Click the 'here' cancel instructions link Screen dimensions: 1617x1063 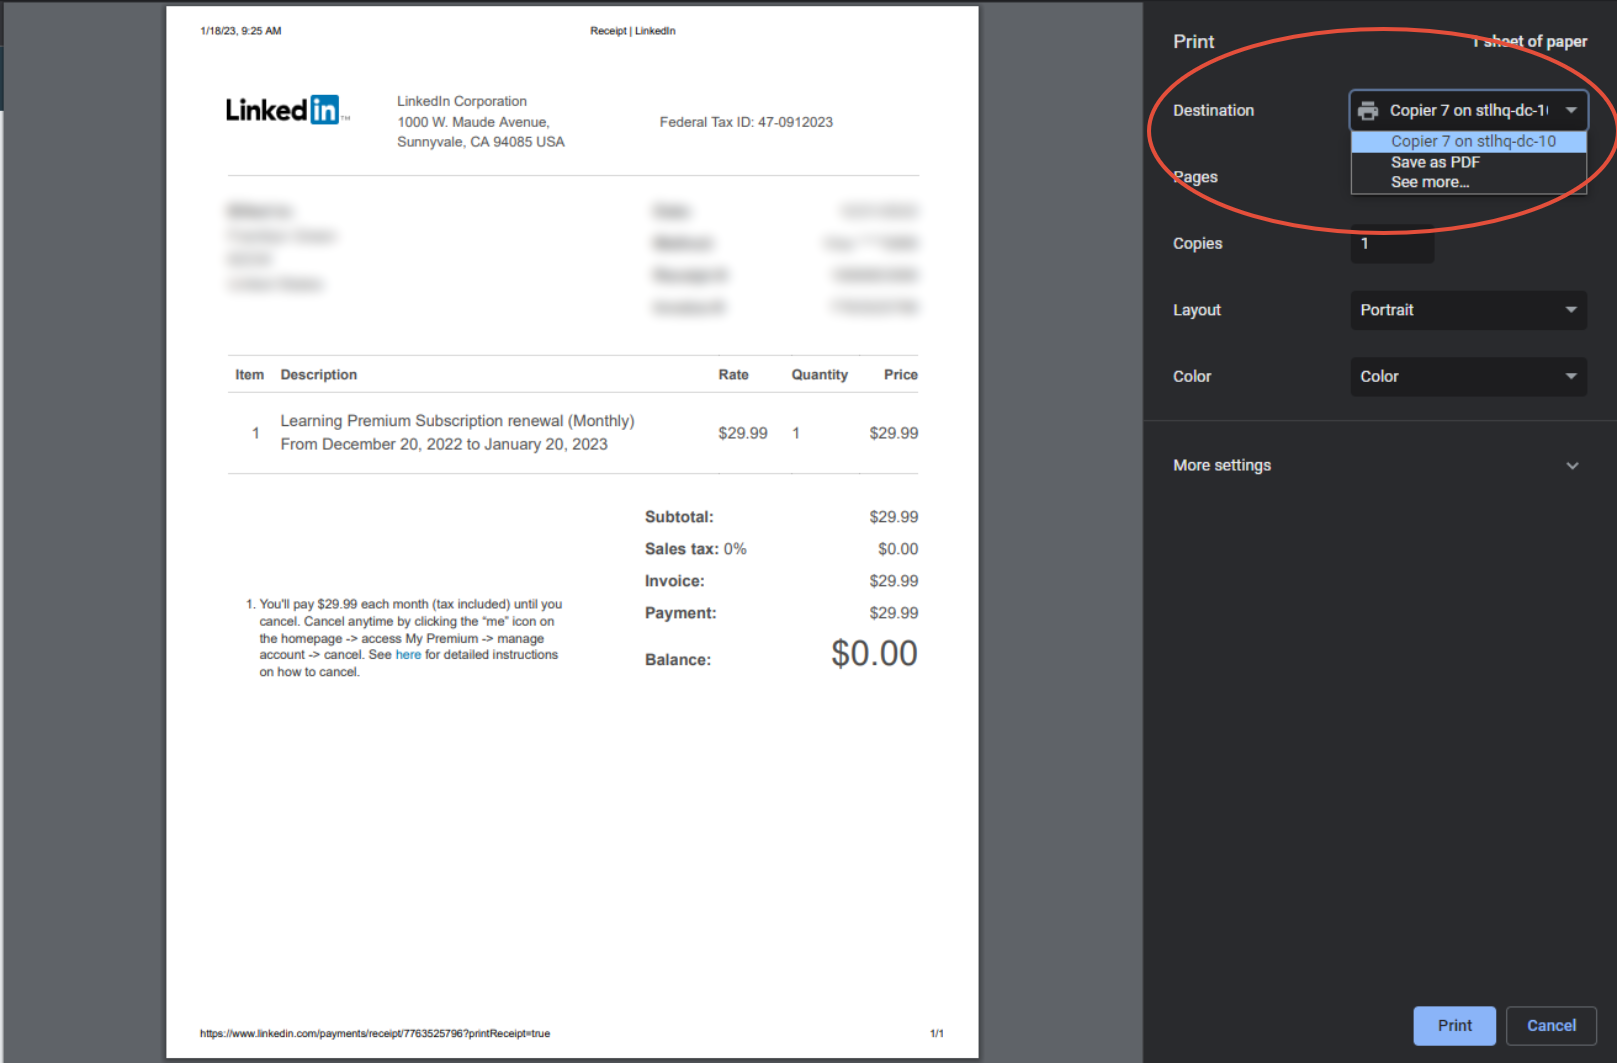[408, 655]
